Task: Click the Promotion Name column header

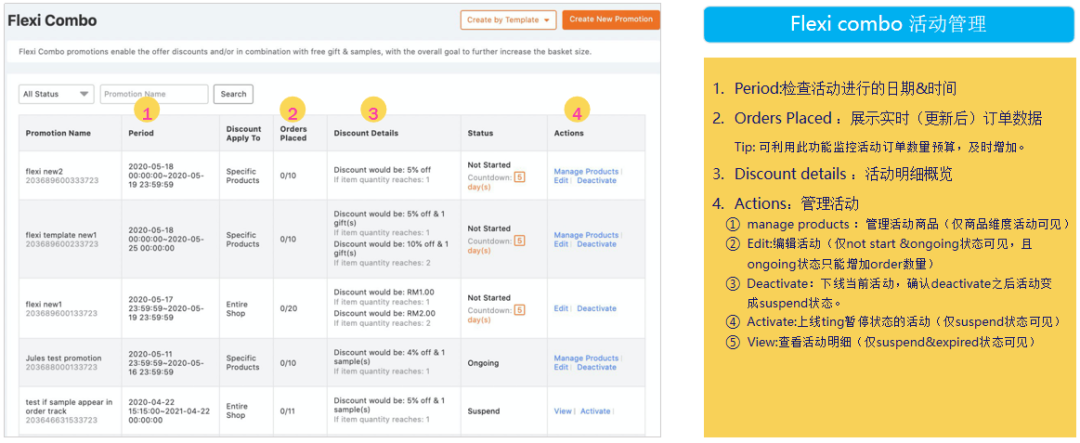Action: coord(58,133)
